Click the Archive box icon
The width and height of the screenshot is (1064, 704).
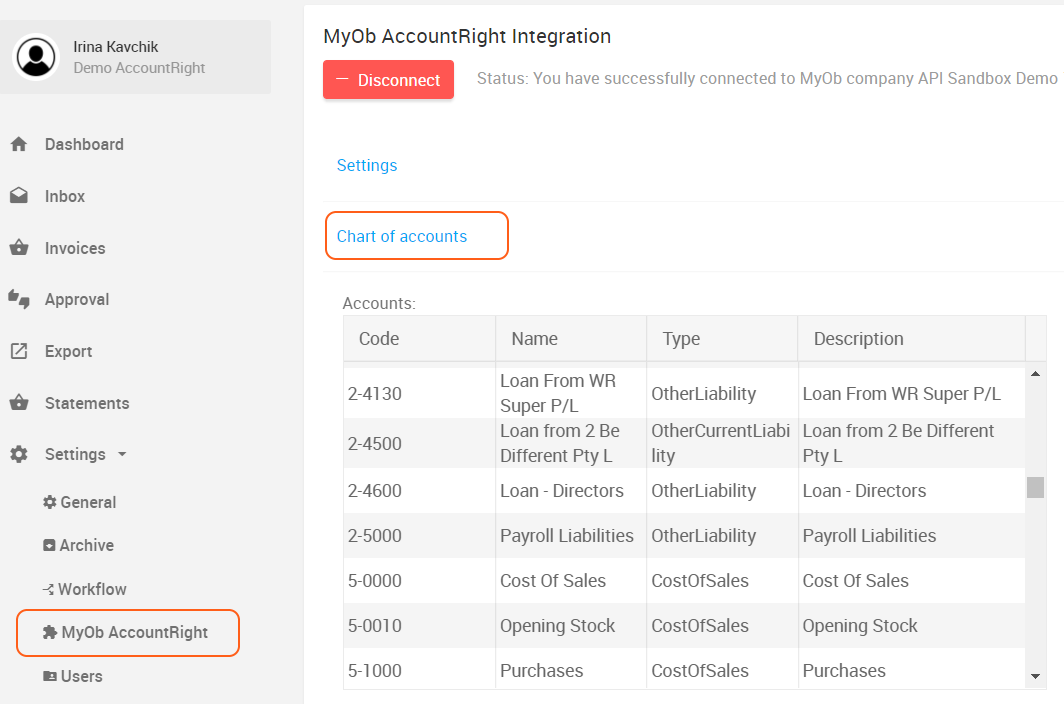tap(50, 545)
